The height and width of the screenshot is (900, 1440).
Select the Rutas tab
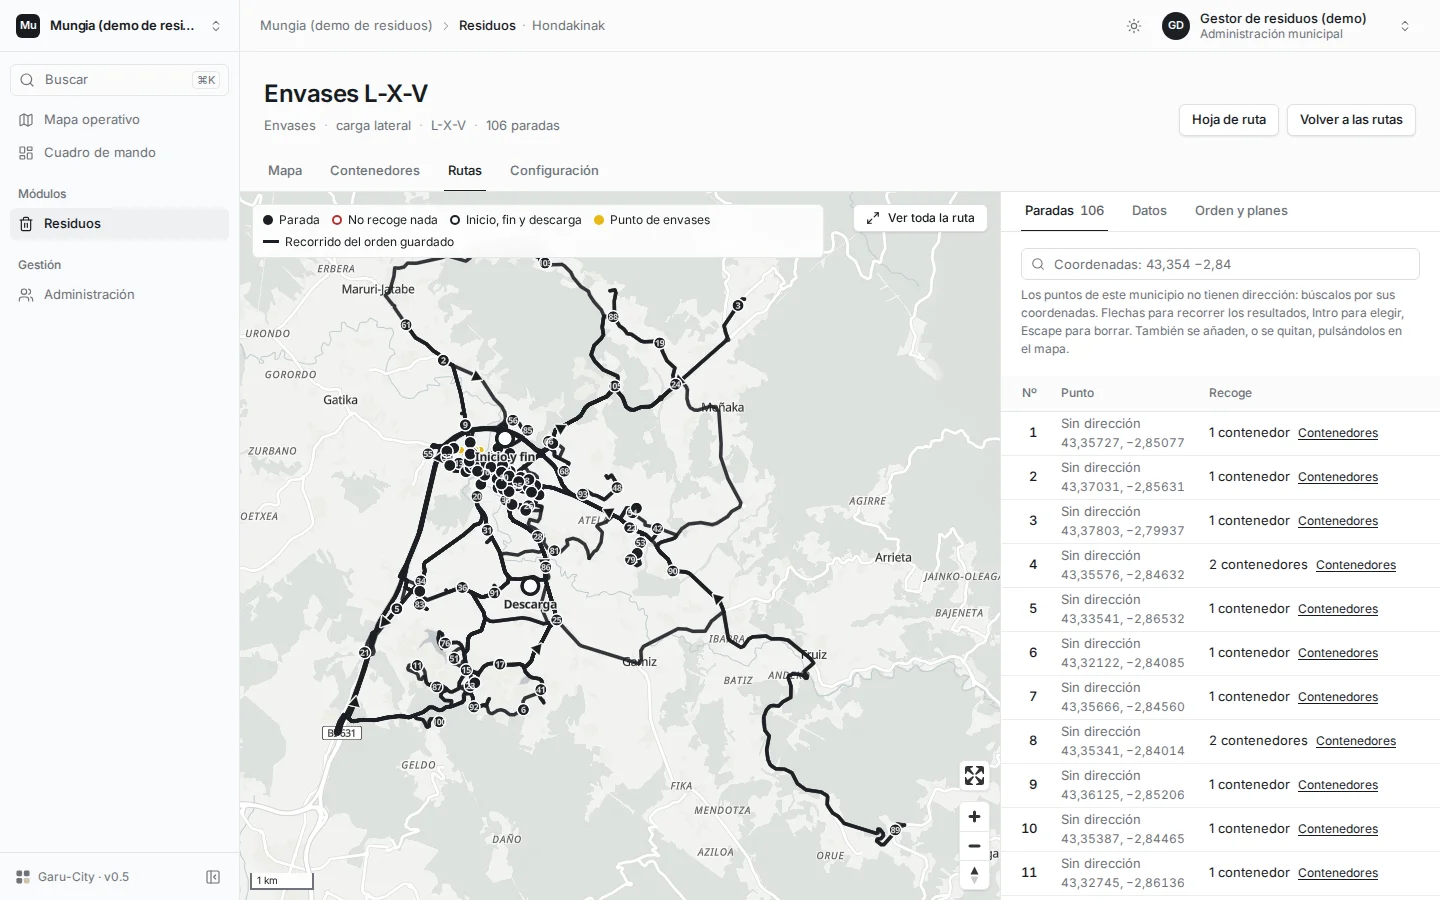pos(465,171)
